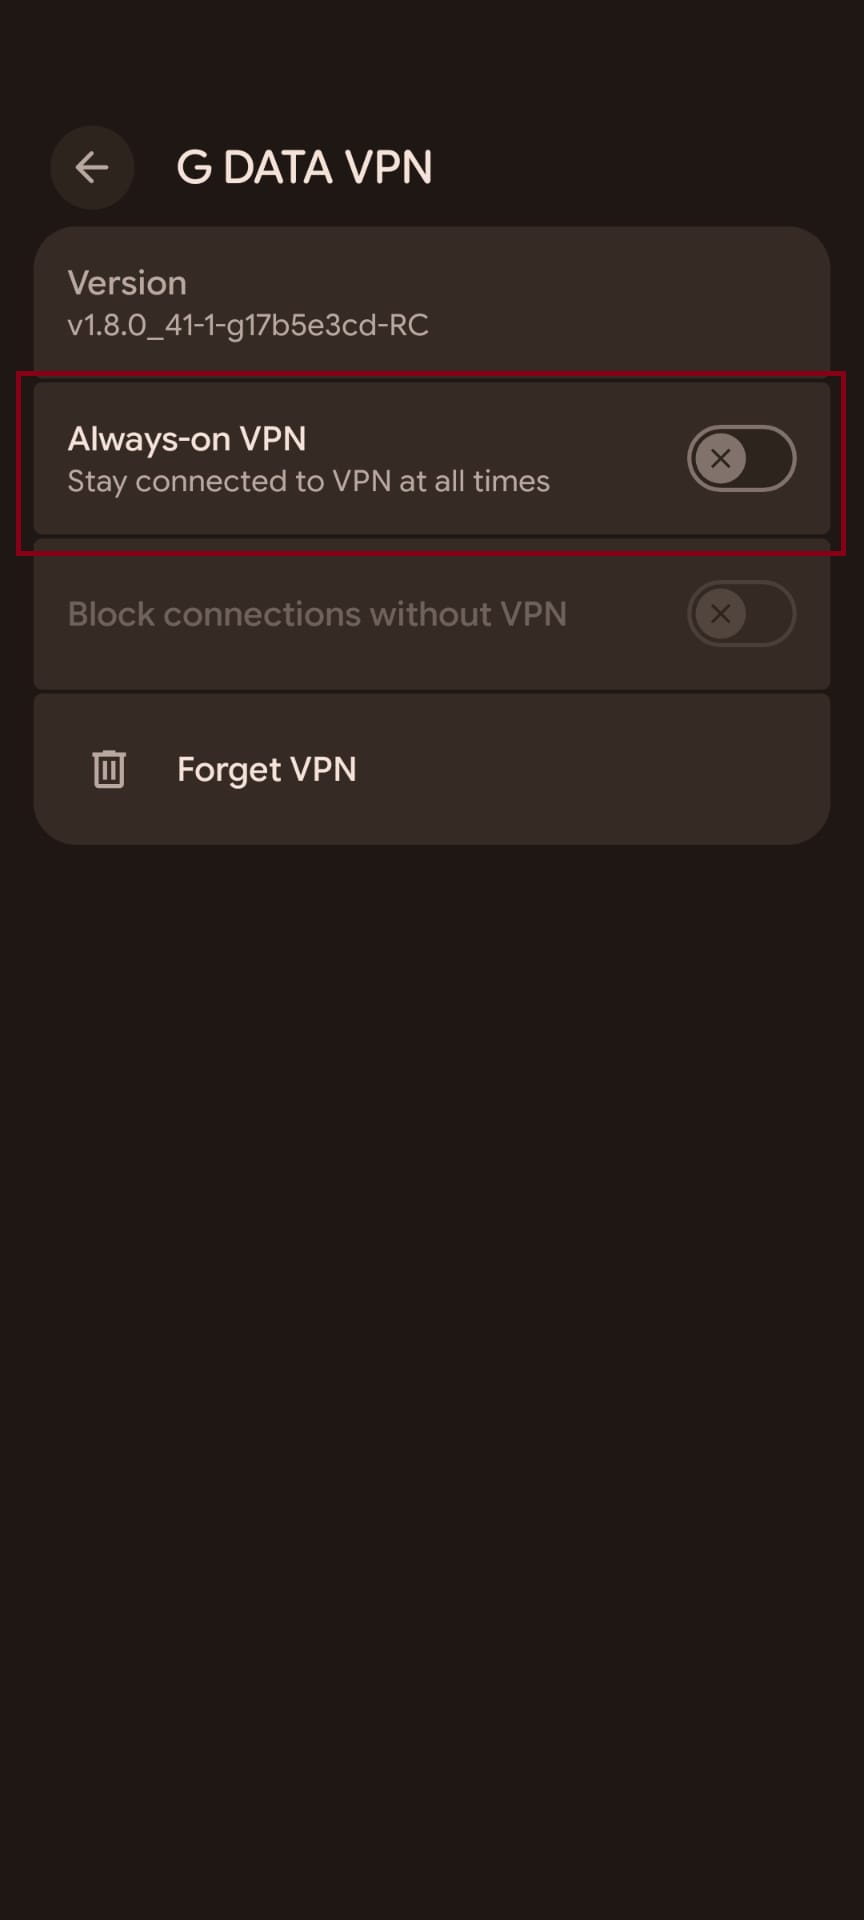The image size is (864, 1920).
Task: Click the right end of the Block connections switch track
Action: pyautogui.click(x=775, y=614)
